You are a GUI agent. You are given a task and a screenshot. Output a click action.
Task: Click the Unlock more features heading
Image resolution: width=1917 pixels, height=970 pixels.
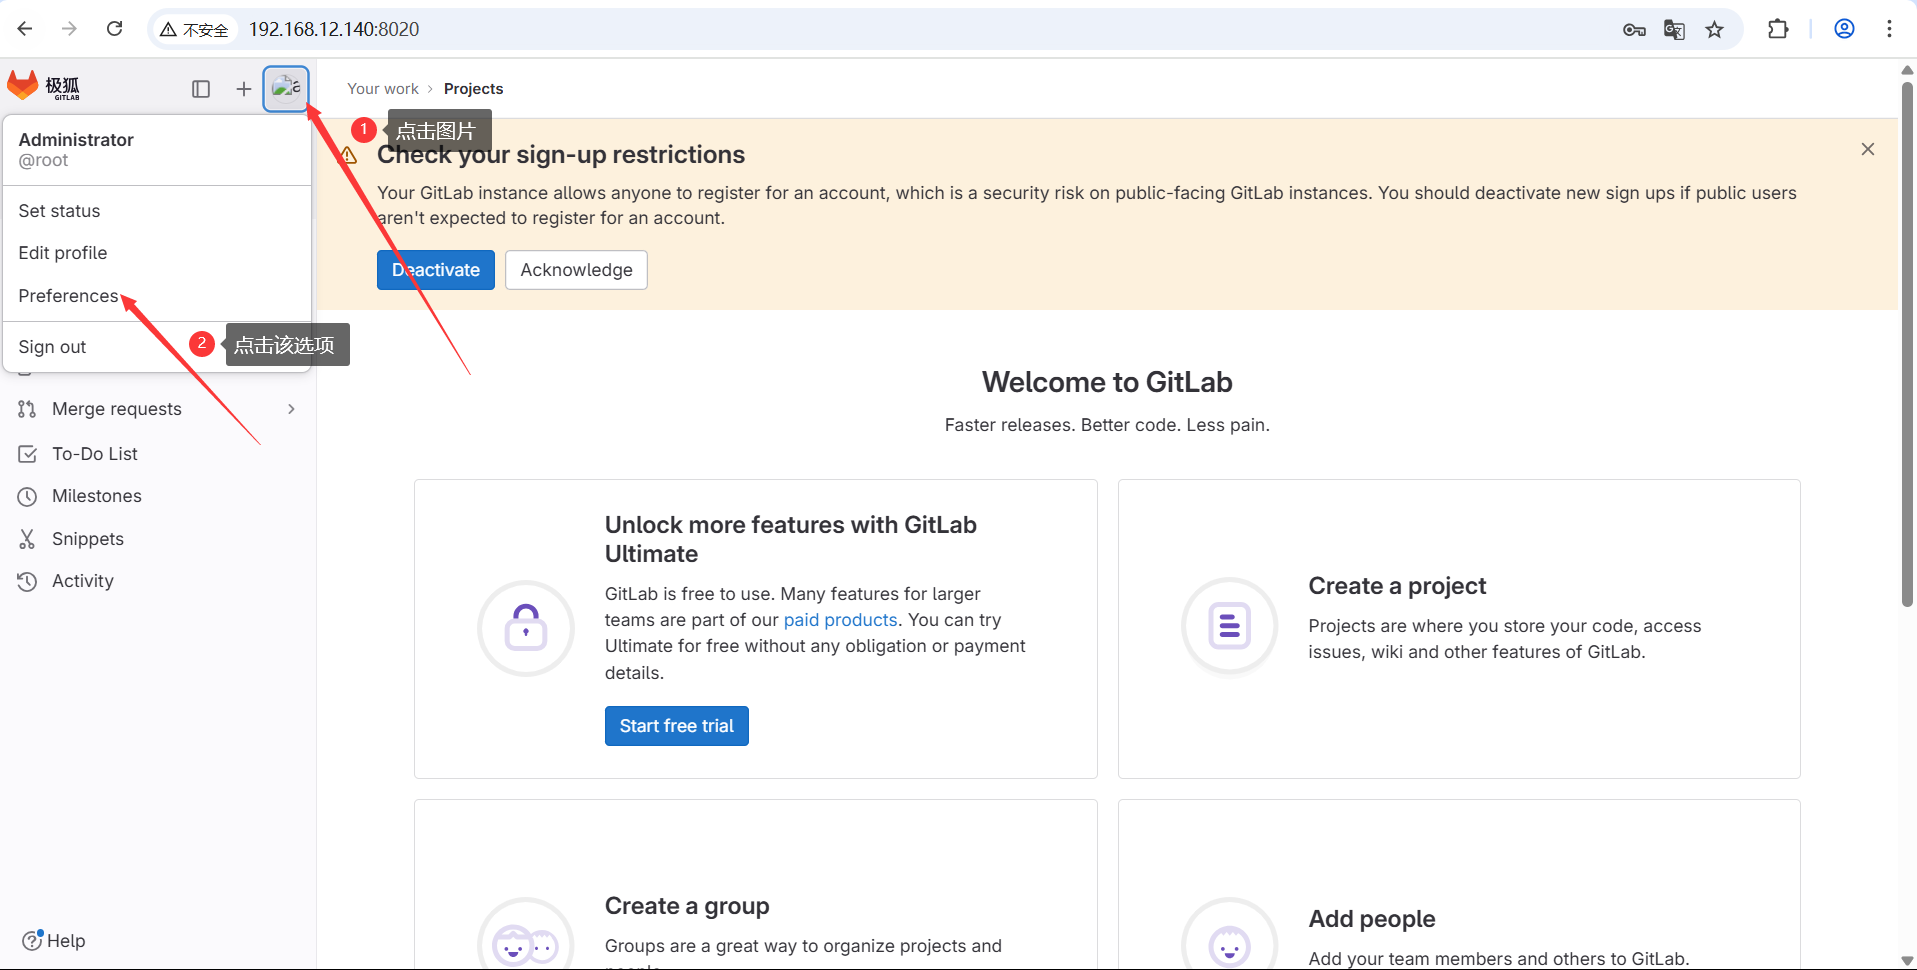(791, 539)
